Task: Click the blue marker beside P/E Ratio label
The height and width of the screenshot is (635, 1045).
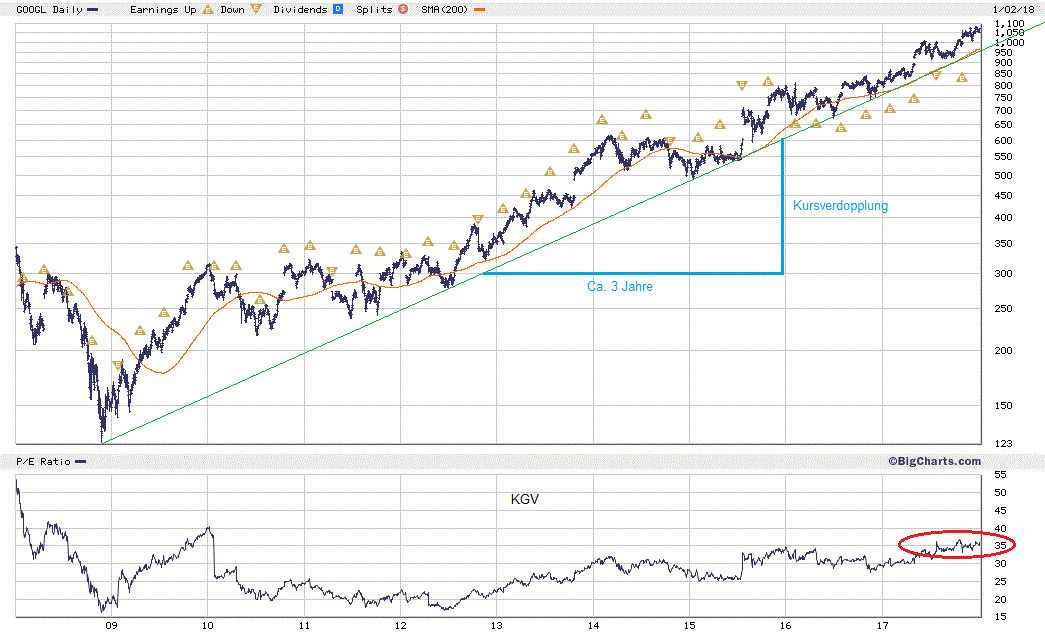Action: tap(80, 462)
